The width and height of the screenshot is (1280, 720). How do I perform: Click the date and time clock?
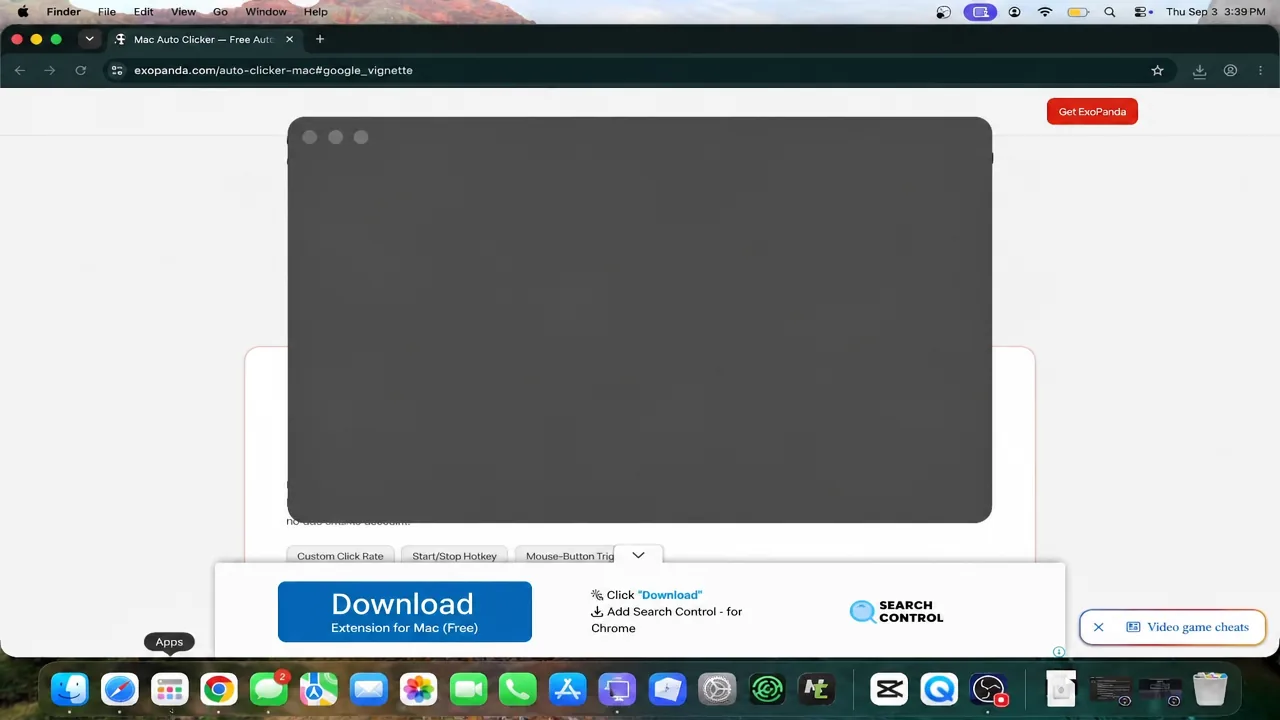point(1215,12)
